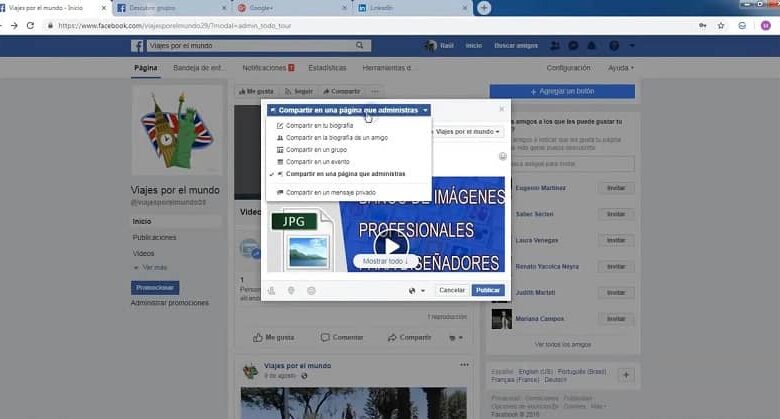Select 'Compartir en tu biografía' option
780x419 pixels.
pos(319,125)
